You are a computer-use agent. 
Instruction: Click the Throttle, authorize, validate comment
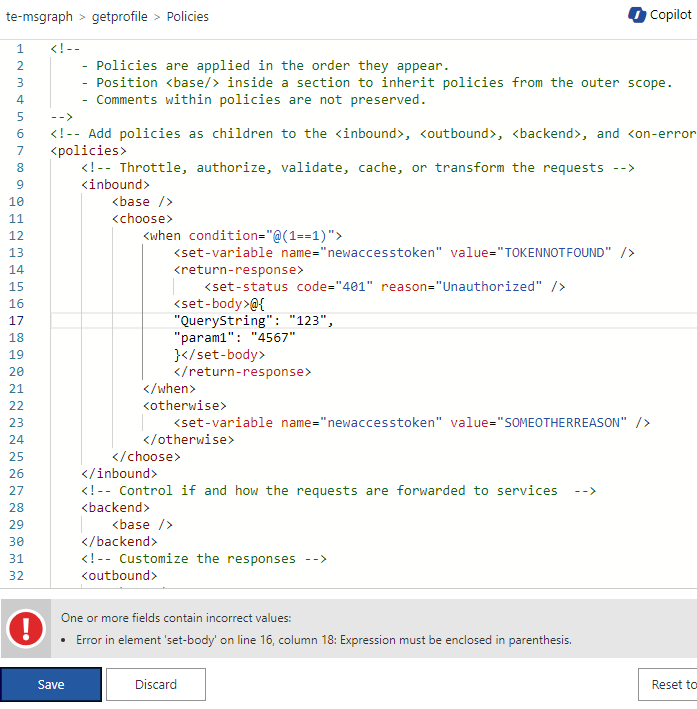pos(358,168)
